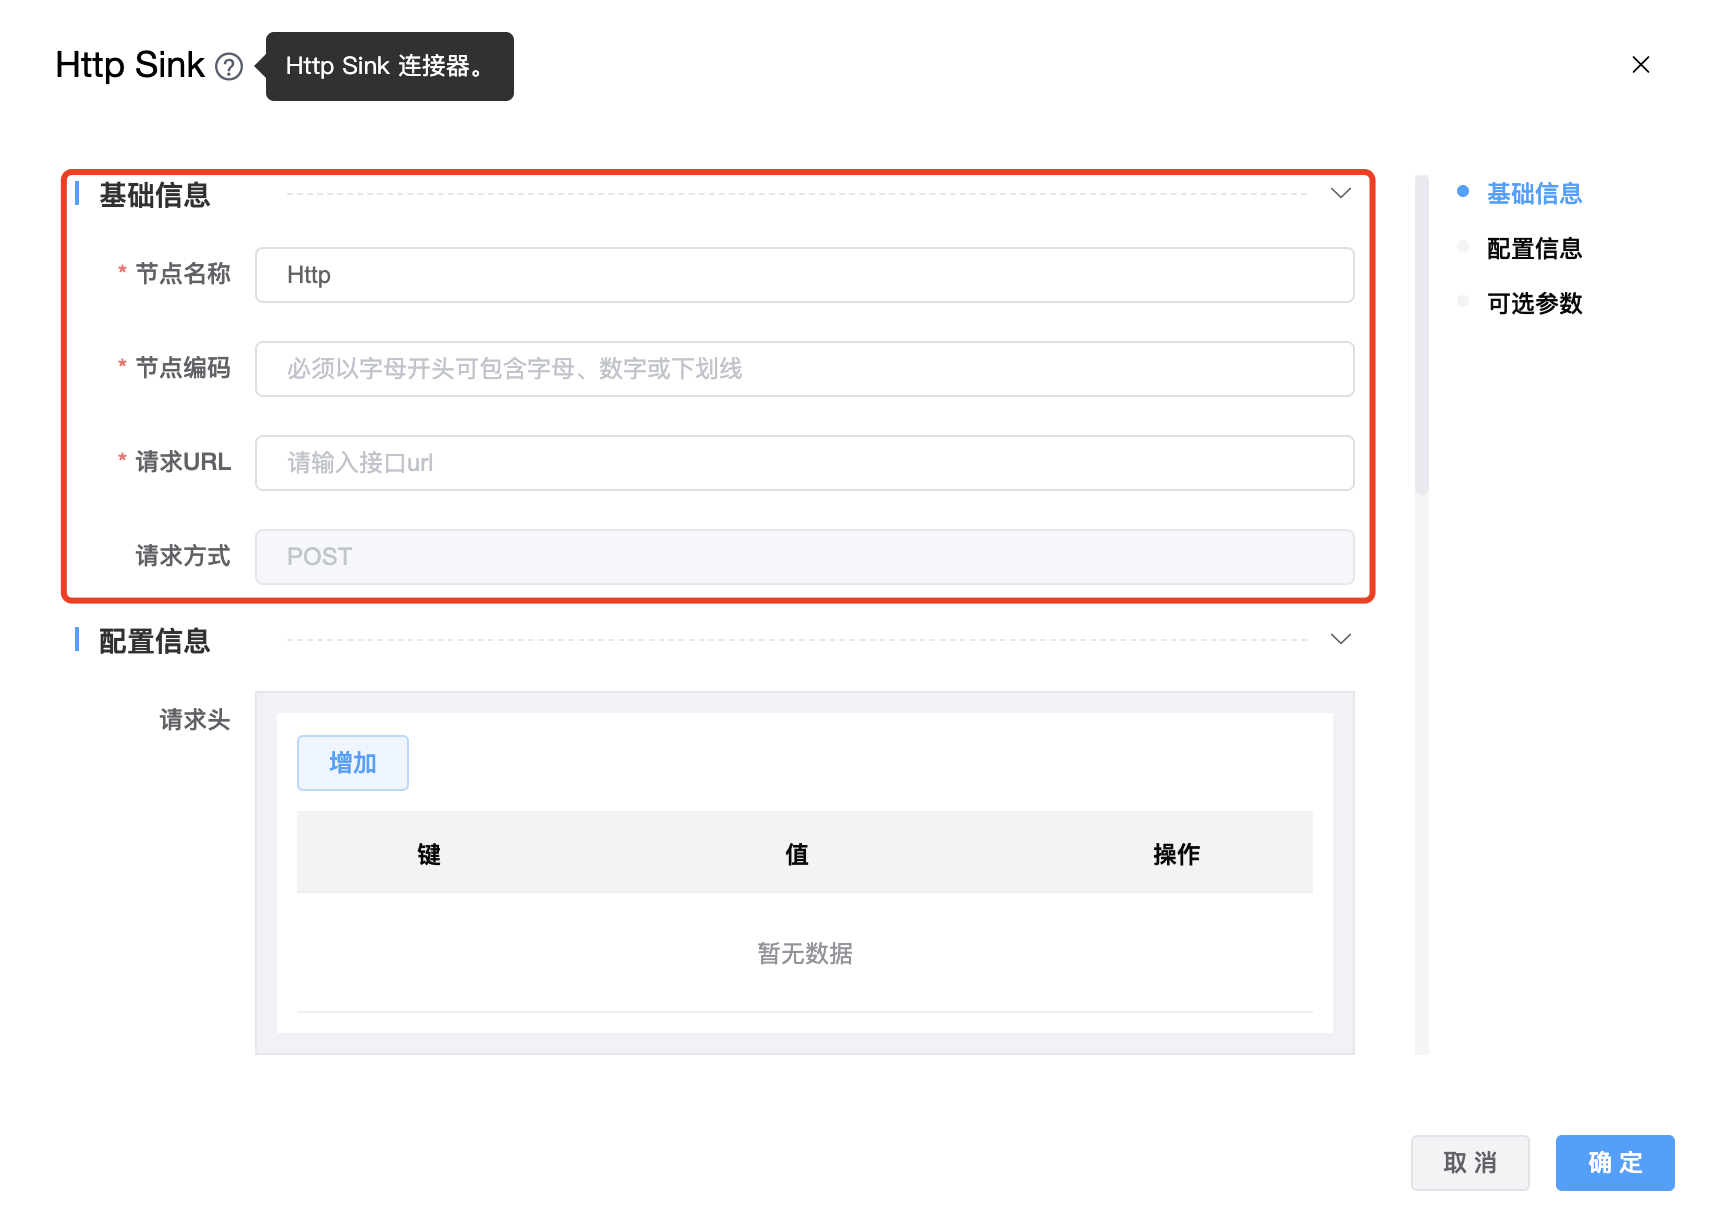Navigate to 配置信息 anchor link

point(1533,248)
